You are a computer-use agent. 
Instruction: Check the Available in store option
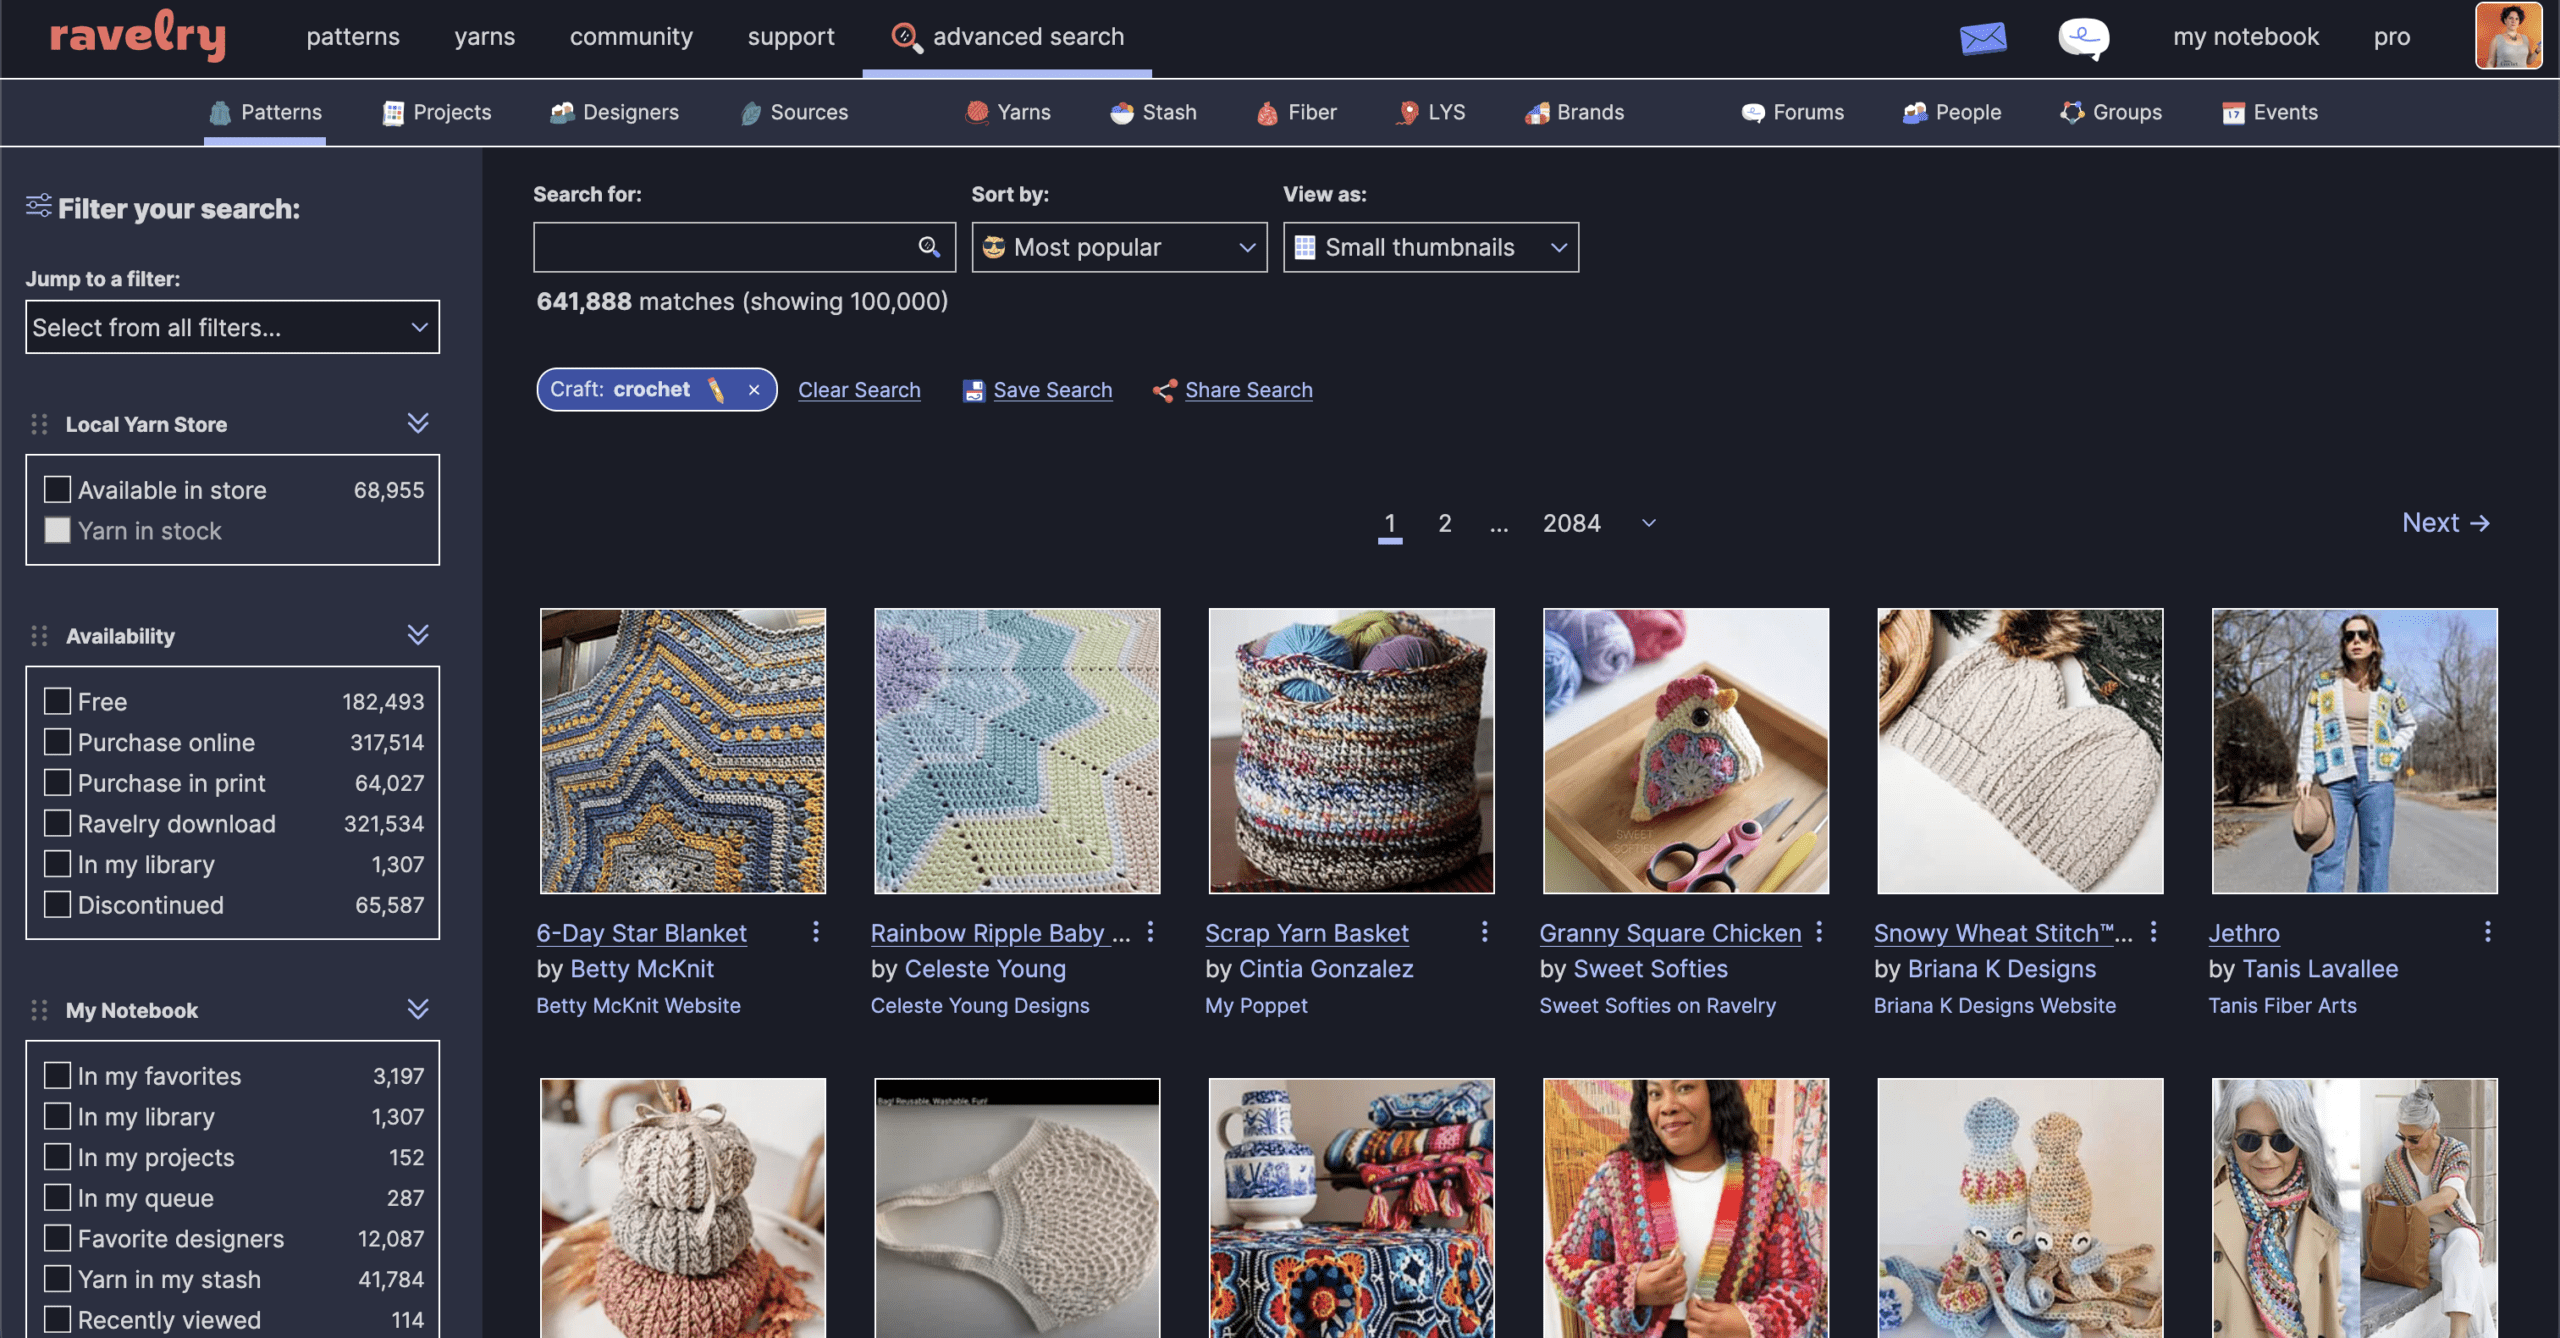point(57,489)
